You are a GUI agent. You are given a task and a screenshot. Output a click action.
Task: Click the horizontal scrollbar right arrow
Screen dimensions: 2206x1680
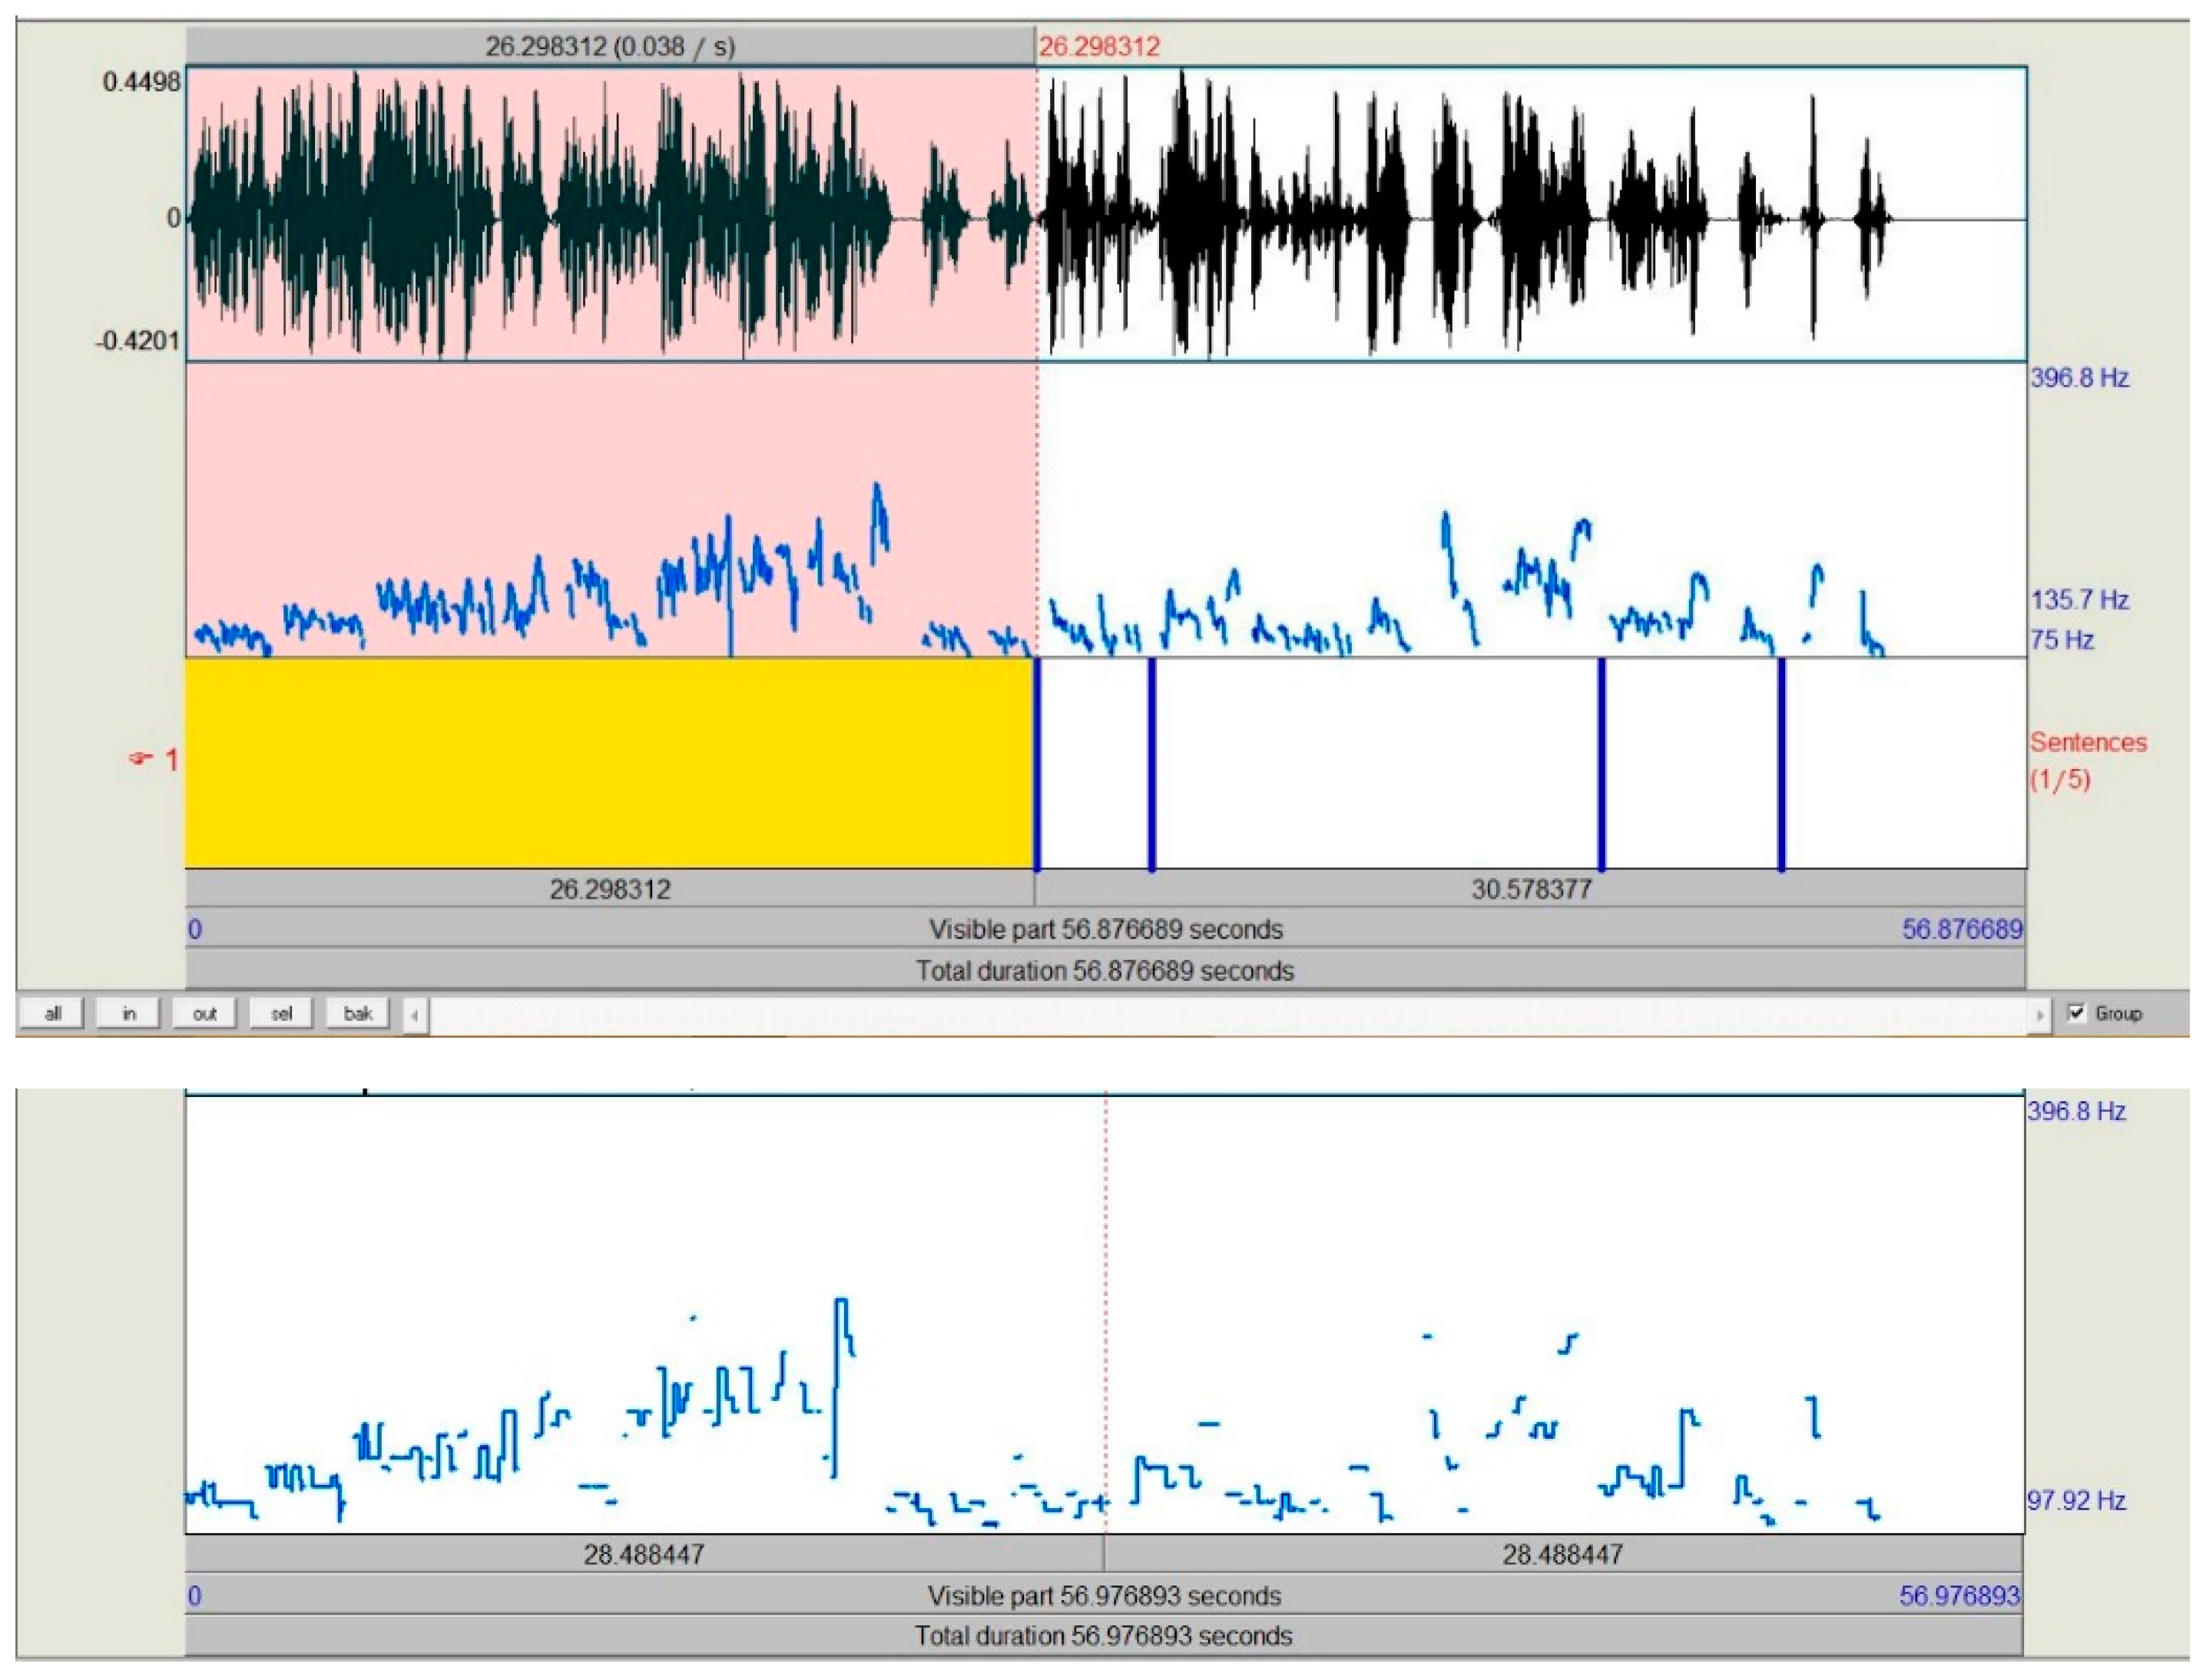tap(2039, 1014)
